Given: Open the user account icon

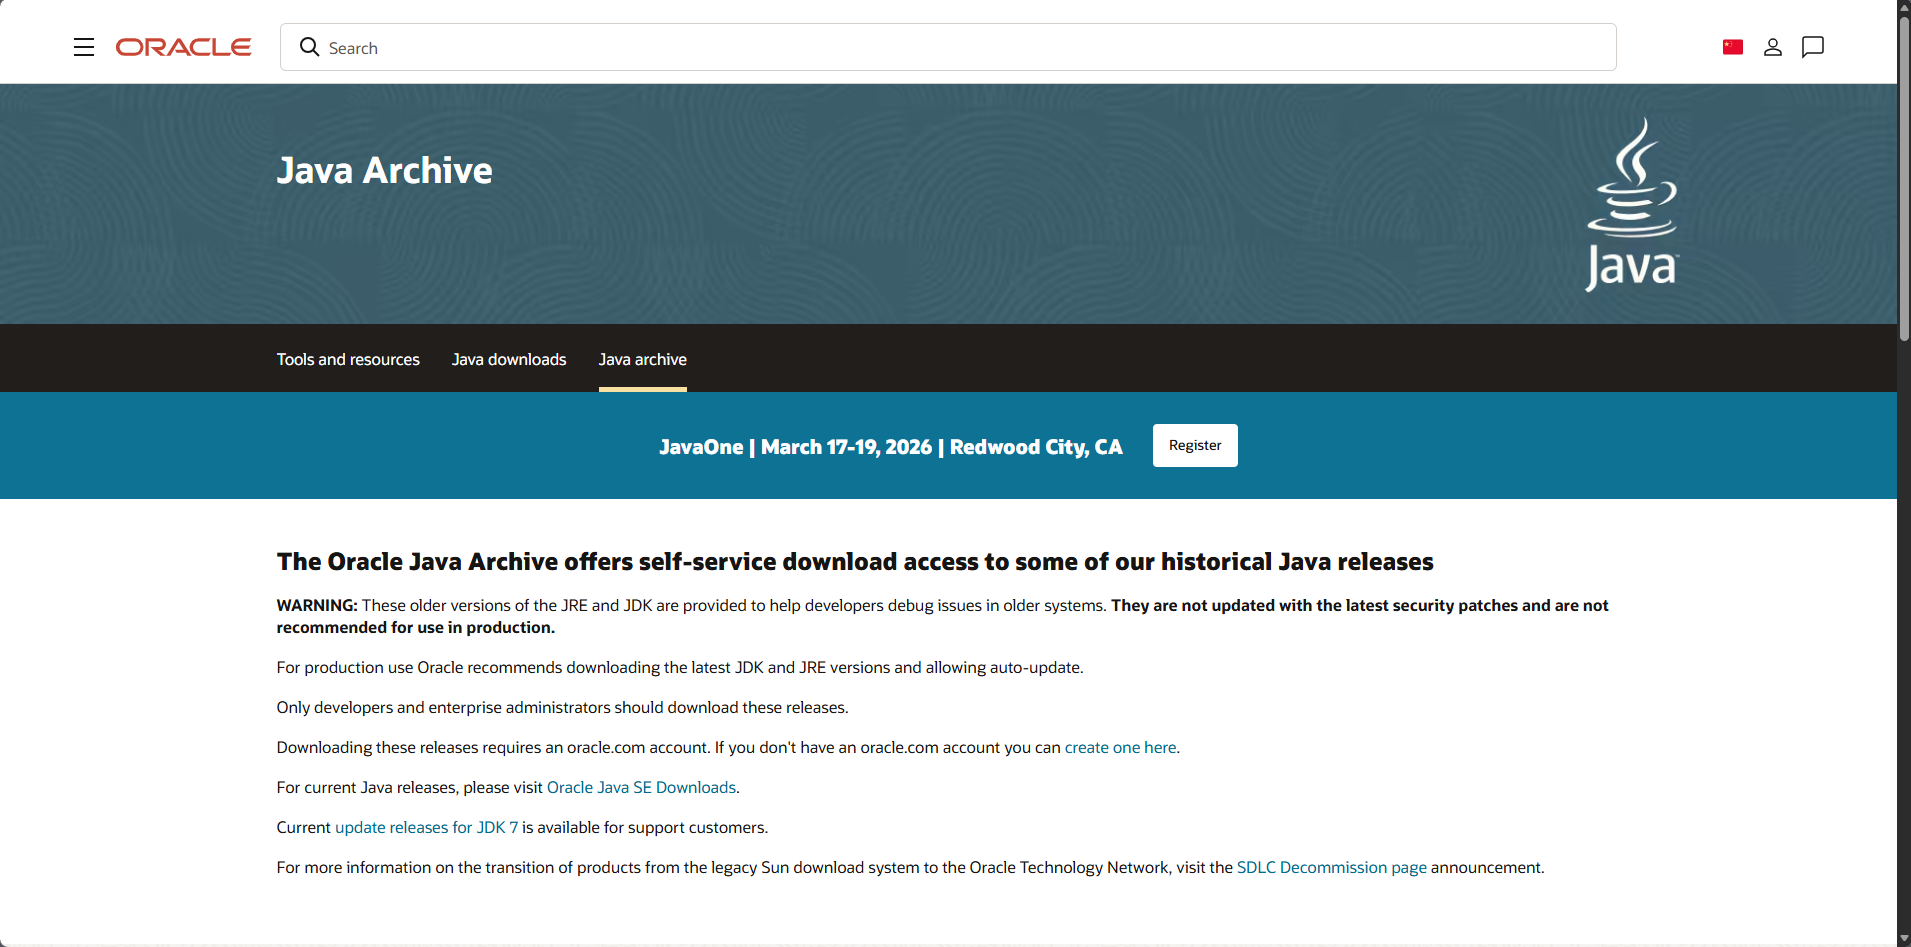Looking at the screenshot, I should pos(1773,47).
